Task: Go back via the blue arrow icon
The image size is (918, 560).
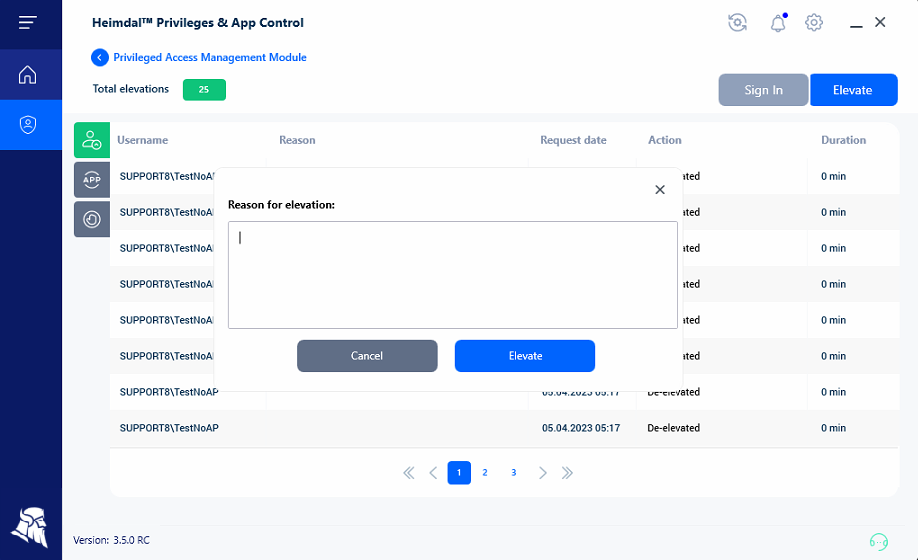Action: pyautogui.click(x=100, y=57)
